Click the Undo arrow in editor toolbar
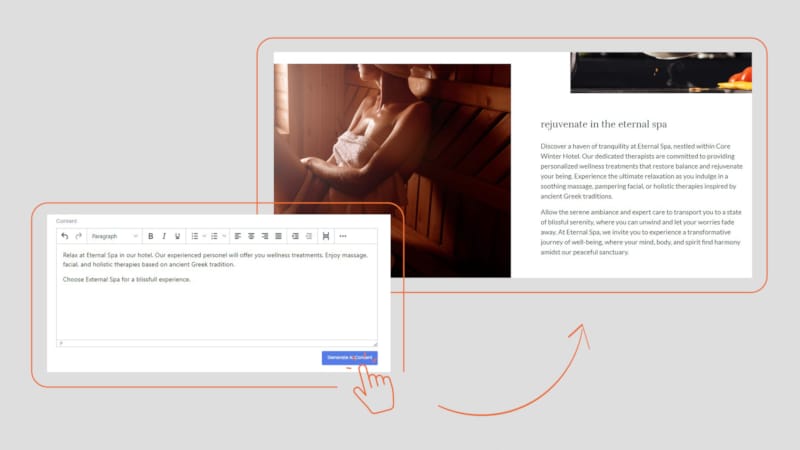 65,236
